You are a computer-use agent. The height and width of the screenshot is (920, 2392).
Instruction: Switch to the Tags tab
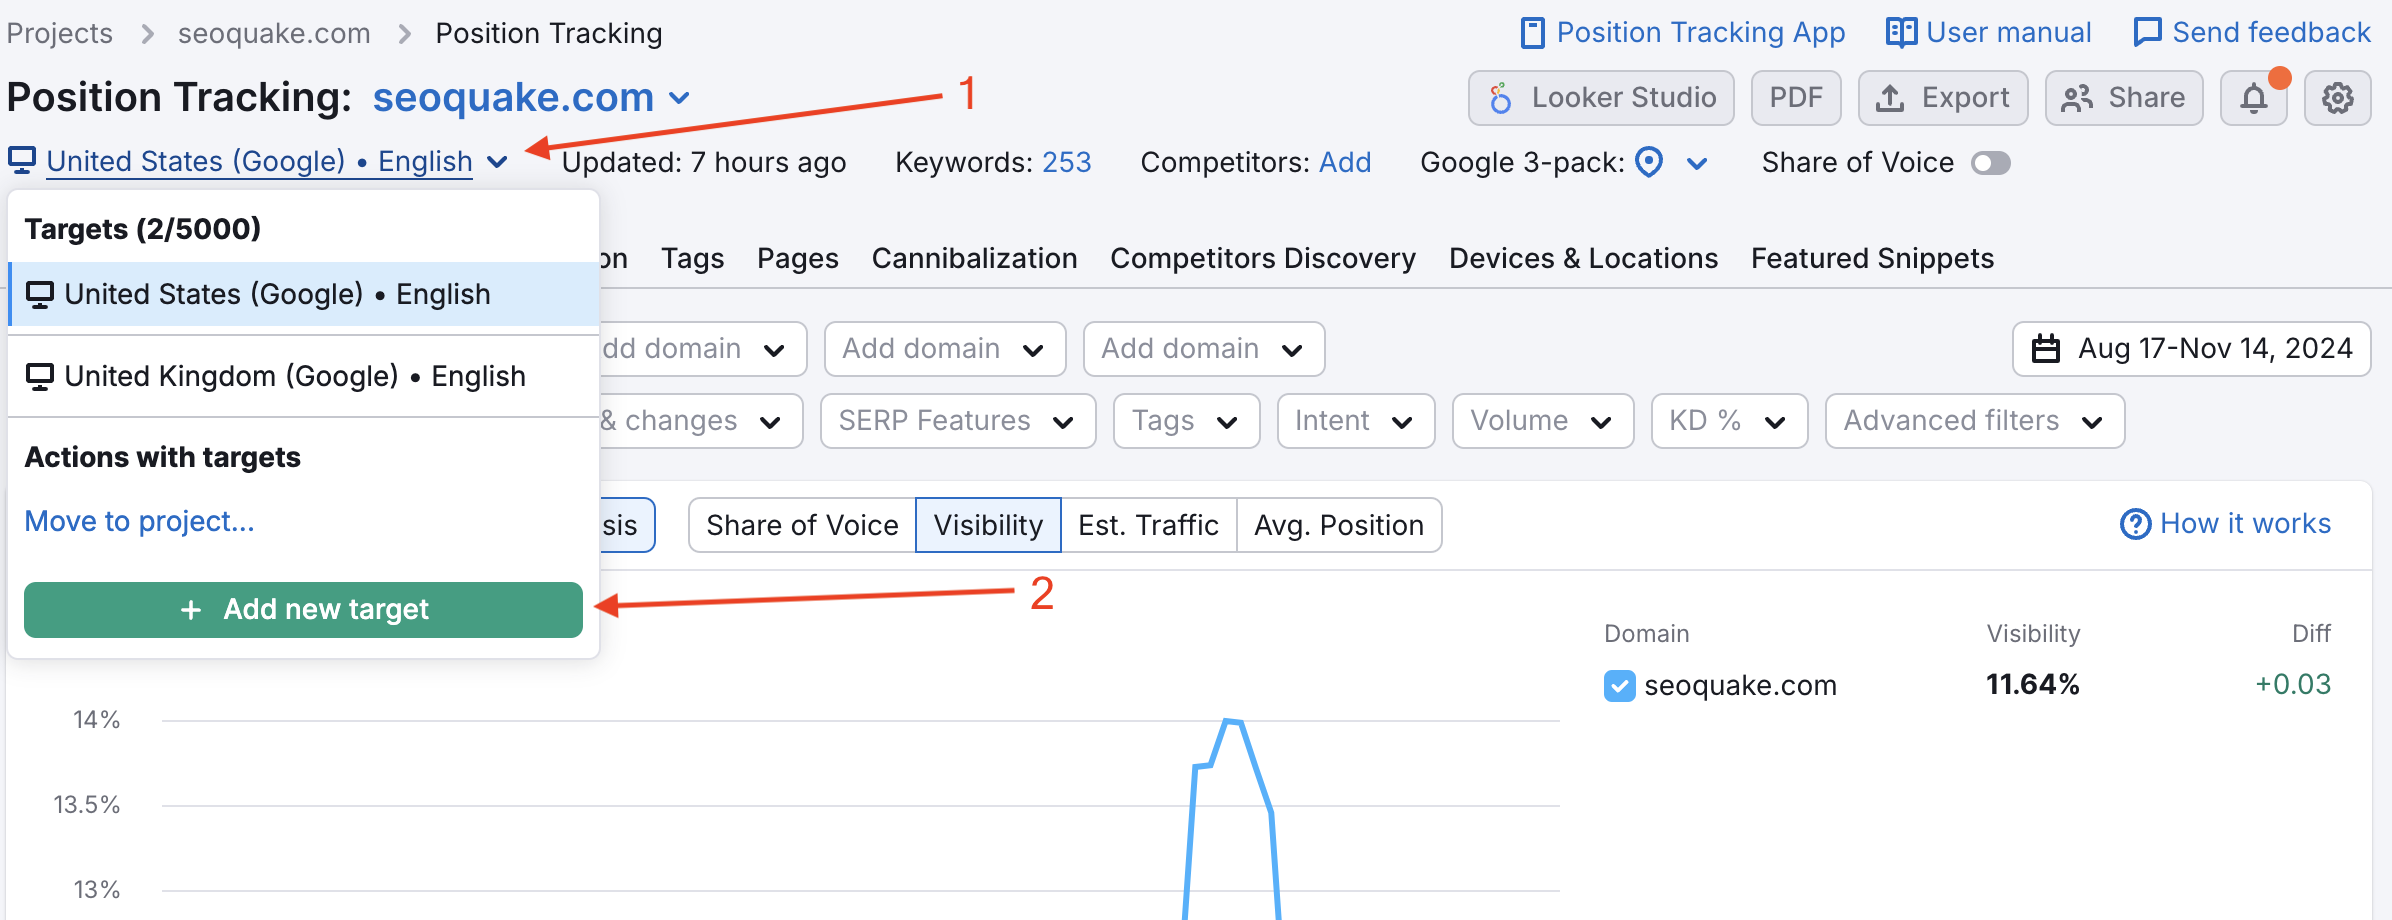point(692,259)
